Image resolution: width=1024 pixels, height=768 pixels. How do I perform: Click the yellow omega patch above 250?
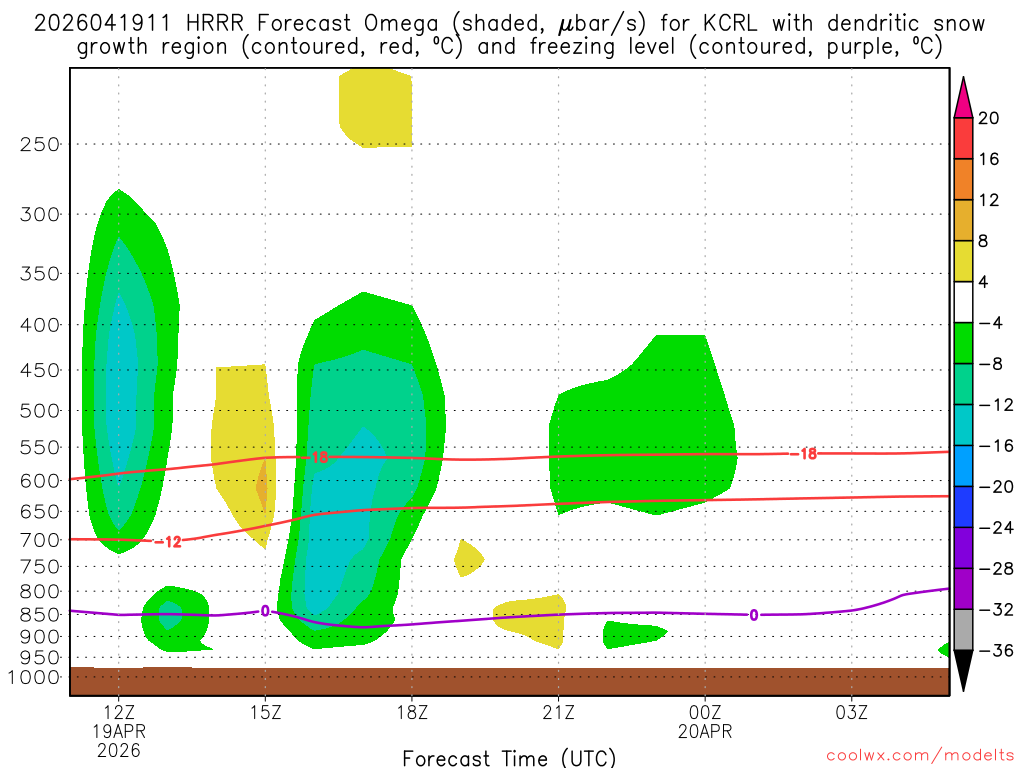point(376,108)
